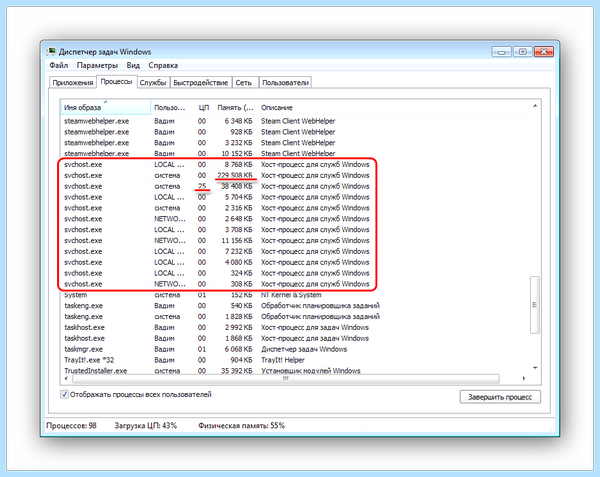The image size is (600, 477).
Task: Switch to the Сеть tab
Action: [x=244, y=83]
